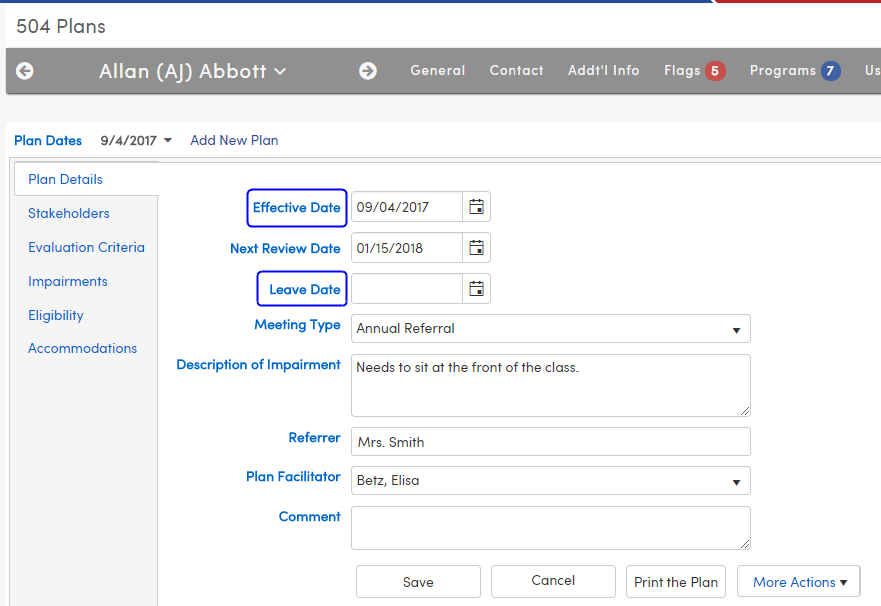The image size is (881, 606).
Task: Click the Print the Plan button
Action: point(675,581)
